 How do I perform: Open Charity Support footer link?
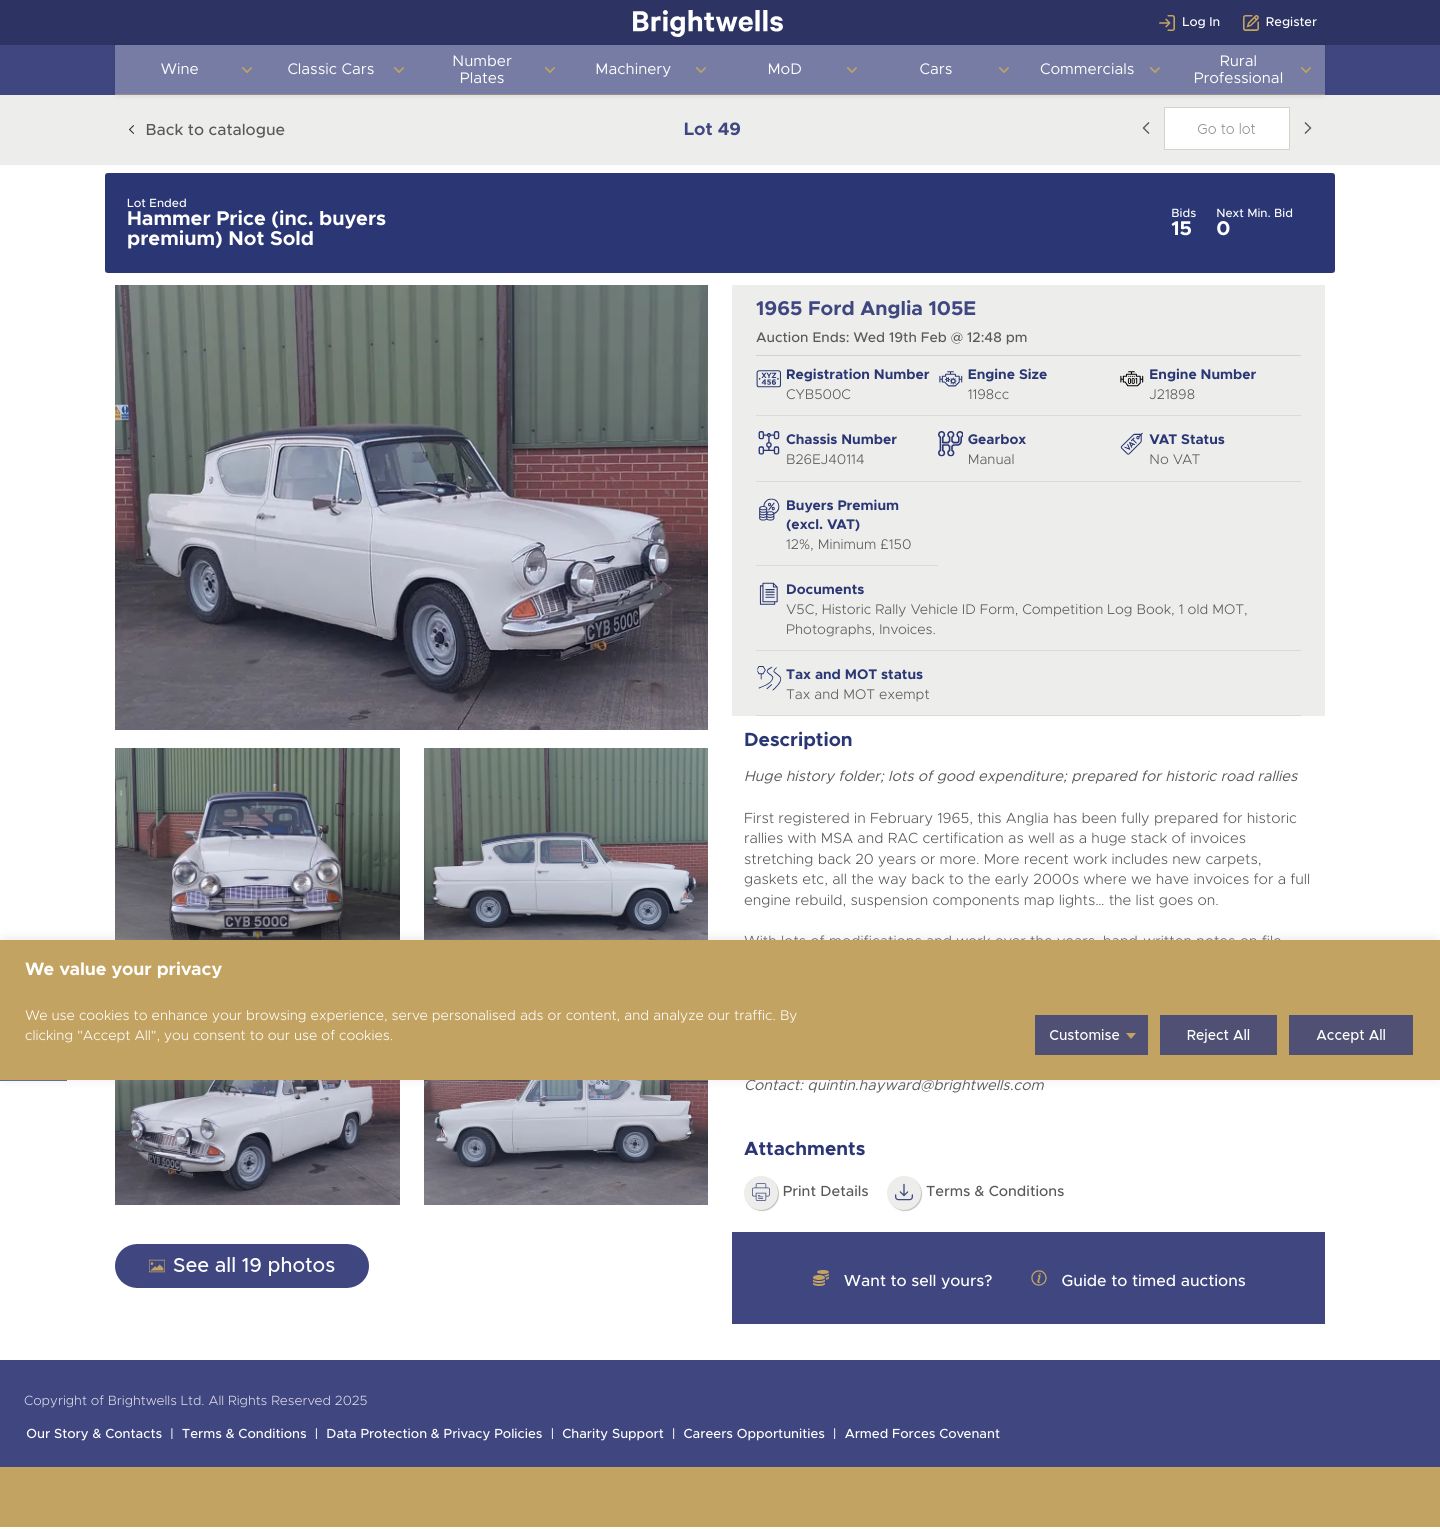click(x=612, y=1434)
